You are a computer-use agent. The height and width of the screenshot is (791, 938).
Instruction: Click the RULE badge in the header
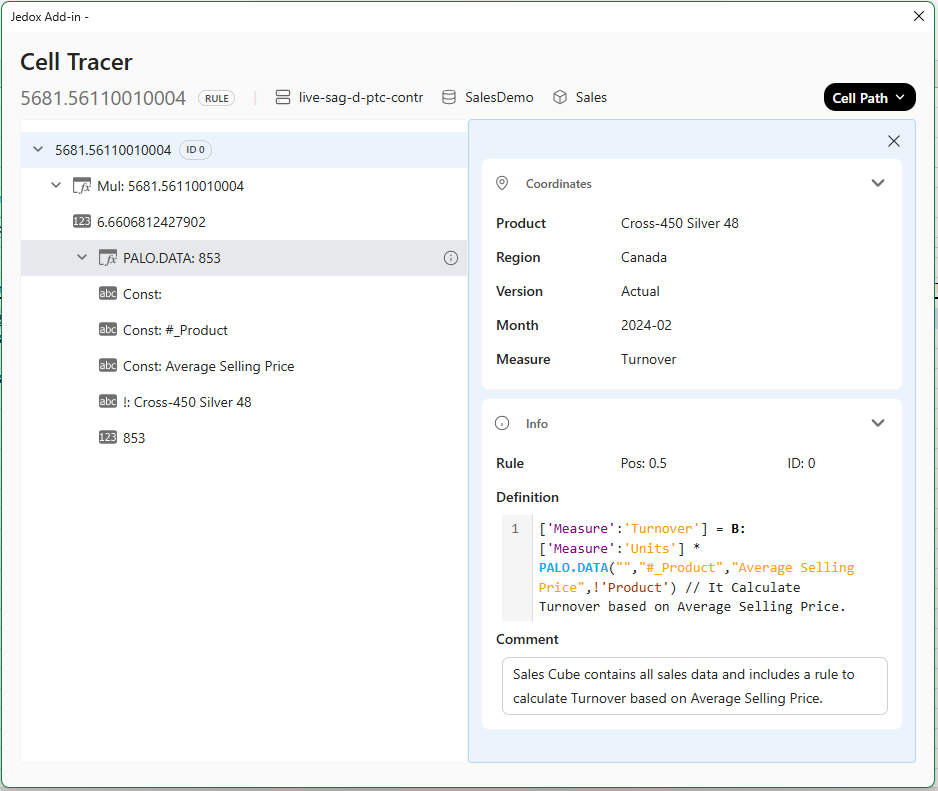pos(216,98)
